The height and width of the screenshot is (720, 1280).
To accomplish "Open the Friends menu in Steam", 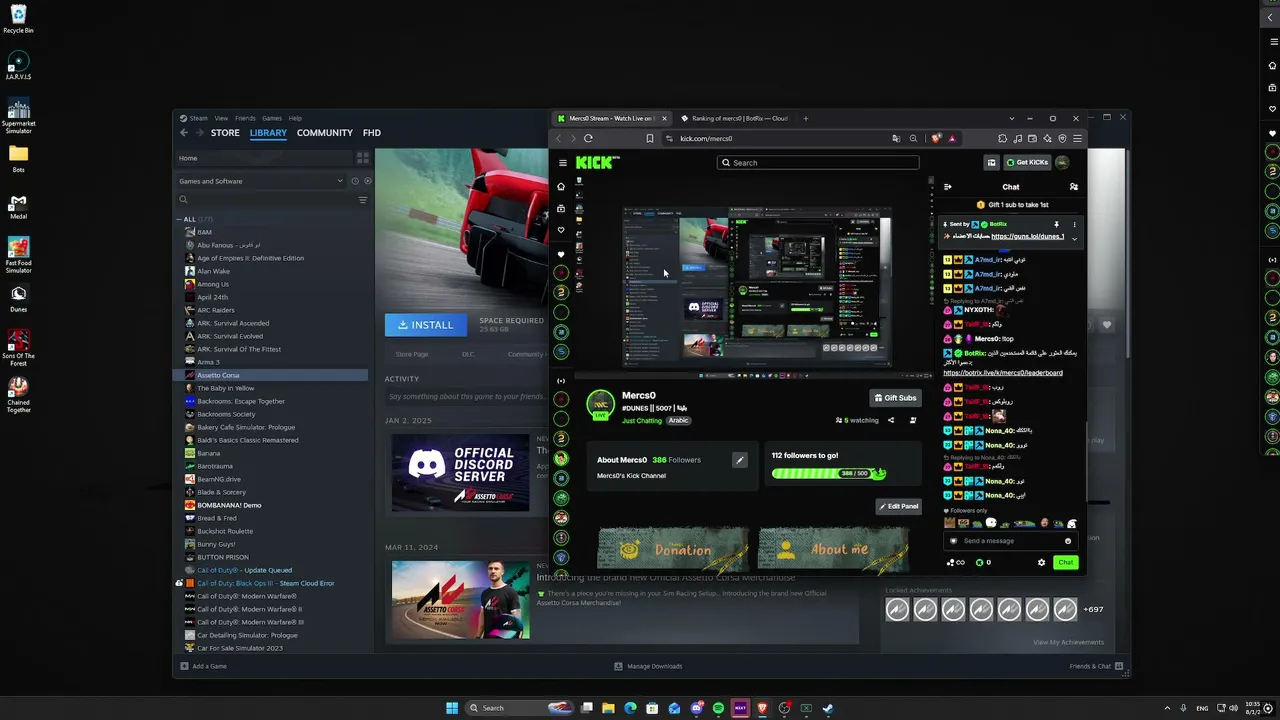I will (x=245, y=118).
